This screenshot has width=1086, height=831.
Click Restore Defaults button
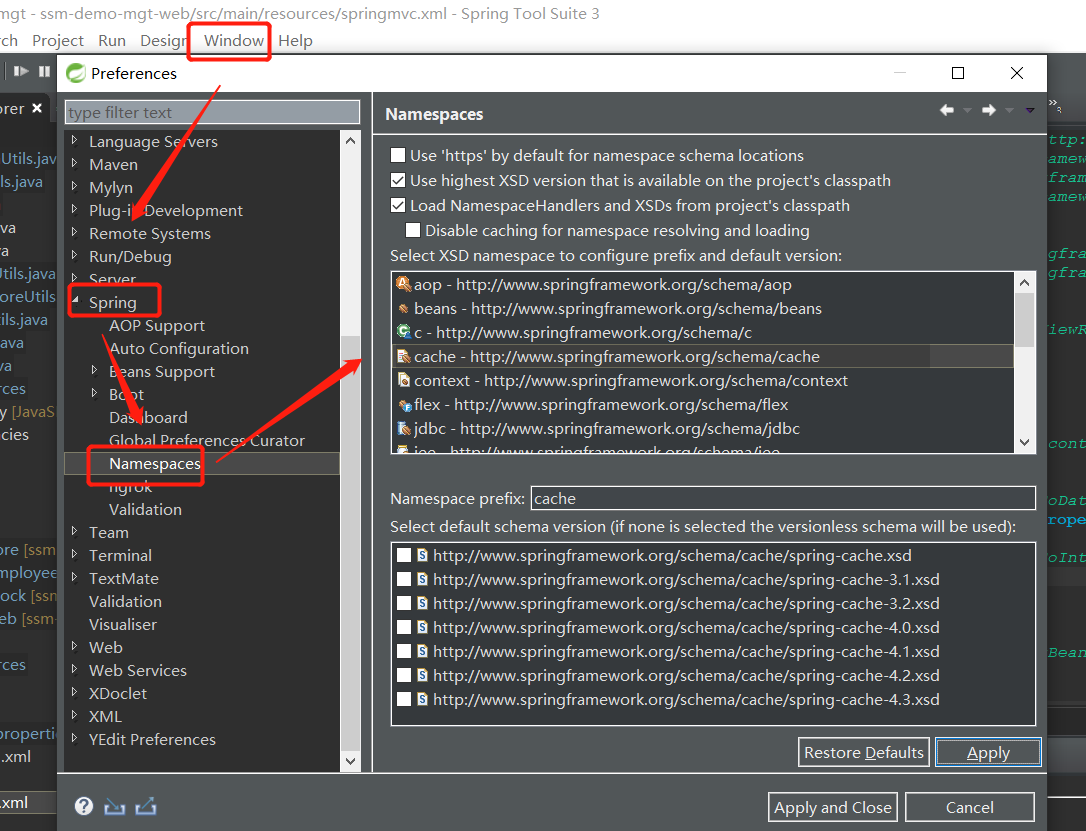[864, 753]
